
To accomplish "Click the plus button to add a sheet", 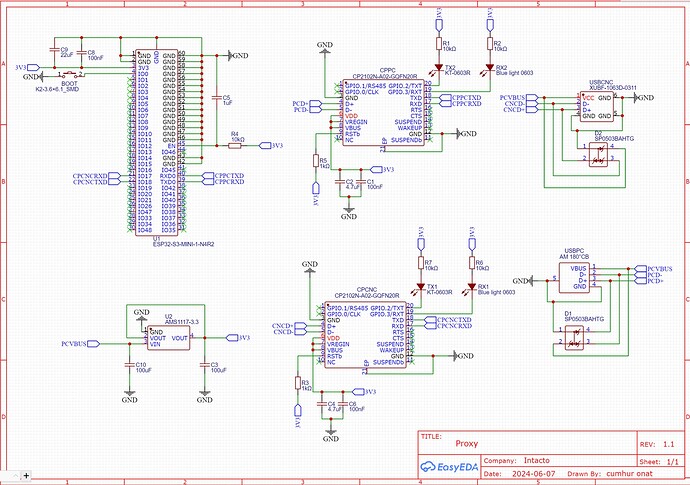I will coord(26,475).
